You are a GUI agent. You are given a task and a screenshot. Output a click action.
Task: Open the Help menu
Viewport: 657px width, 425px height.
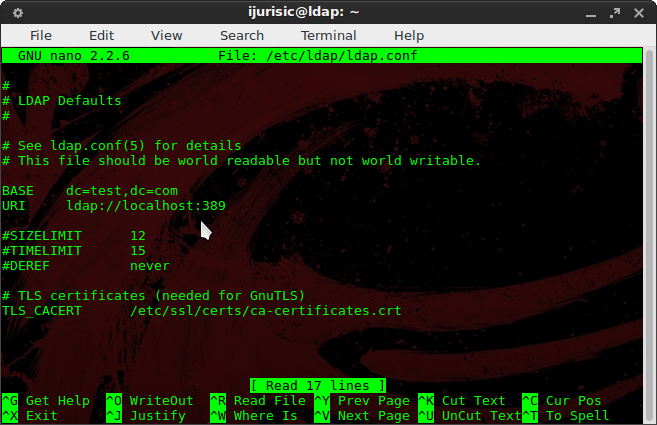coord(409,36)
